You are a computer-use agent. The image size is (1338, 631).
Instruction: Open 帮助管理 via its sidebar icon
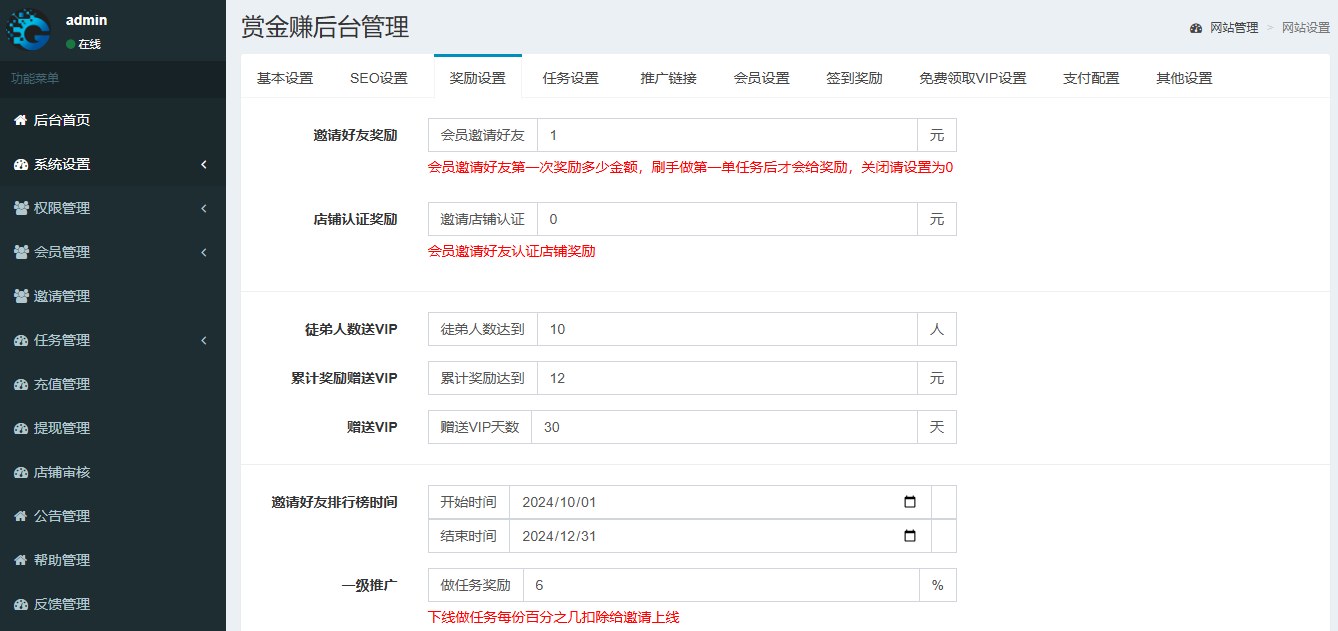19,560
